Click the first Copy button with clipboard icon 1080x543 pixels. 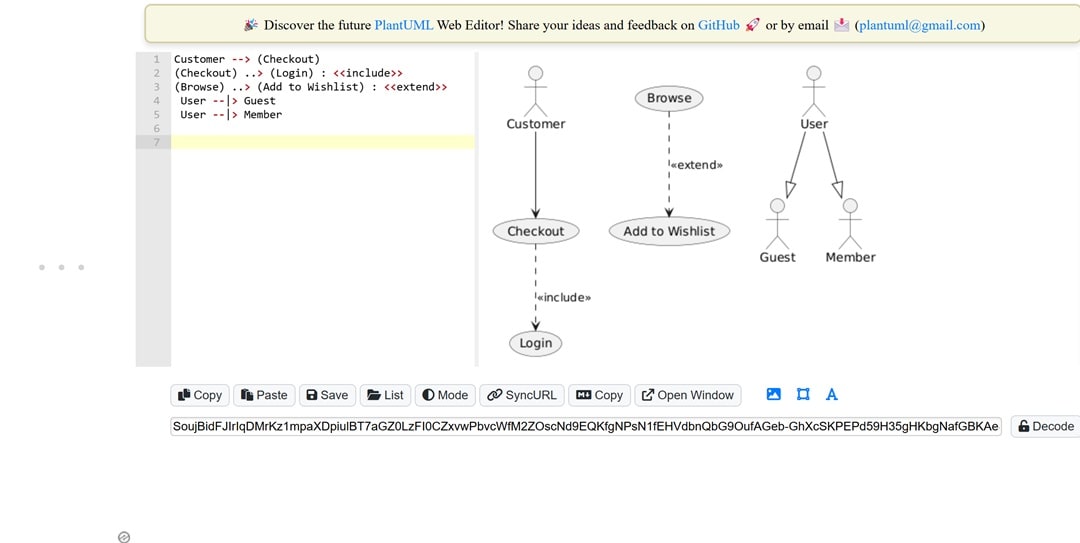(x=200, y=395)
